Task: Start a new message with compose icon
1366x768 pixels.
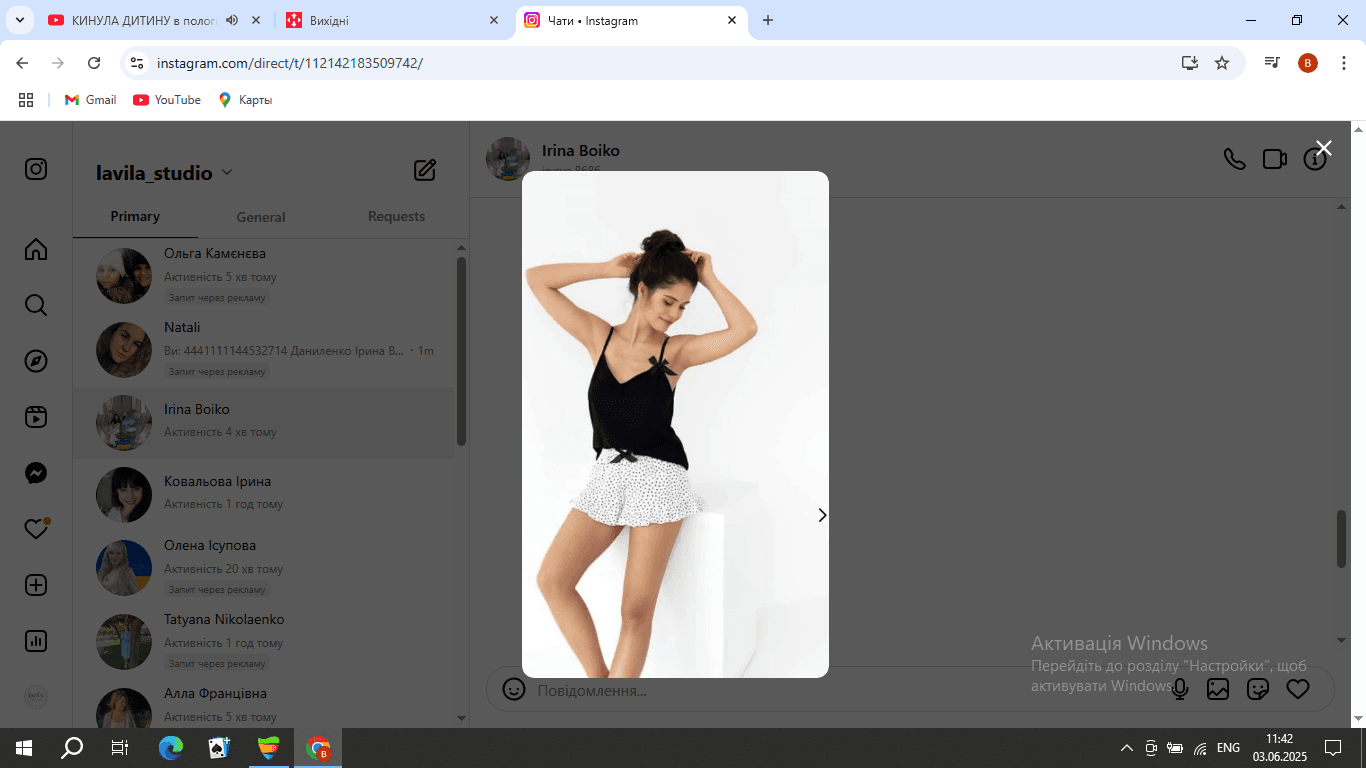Action: coord(425,170)
